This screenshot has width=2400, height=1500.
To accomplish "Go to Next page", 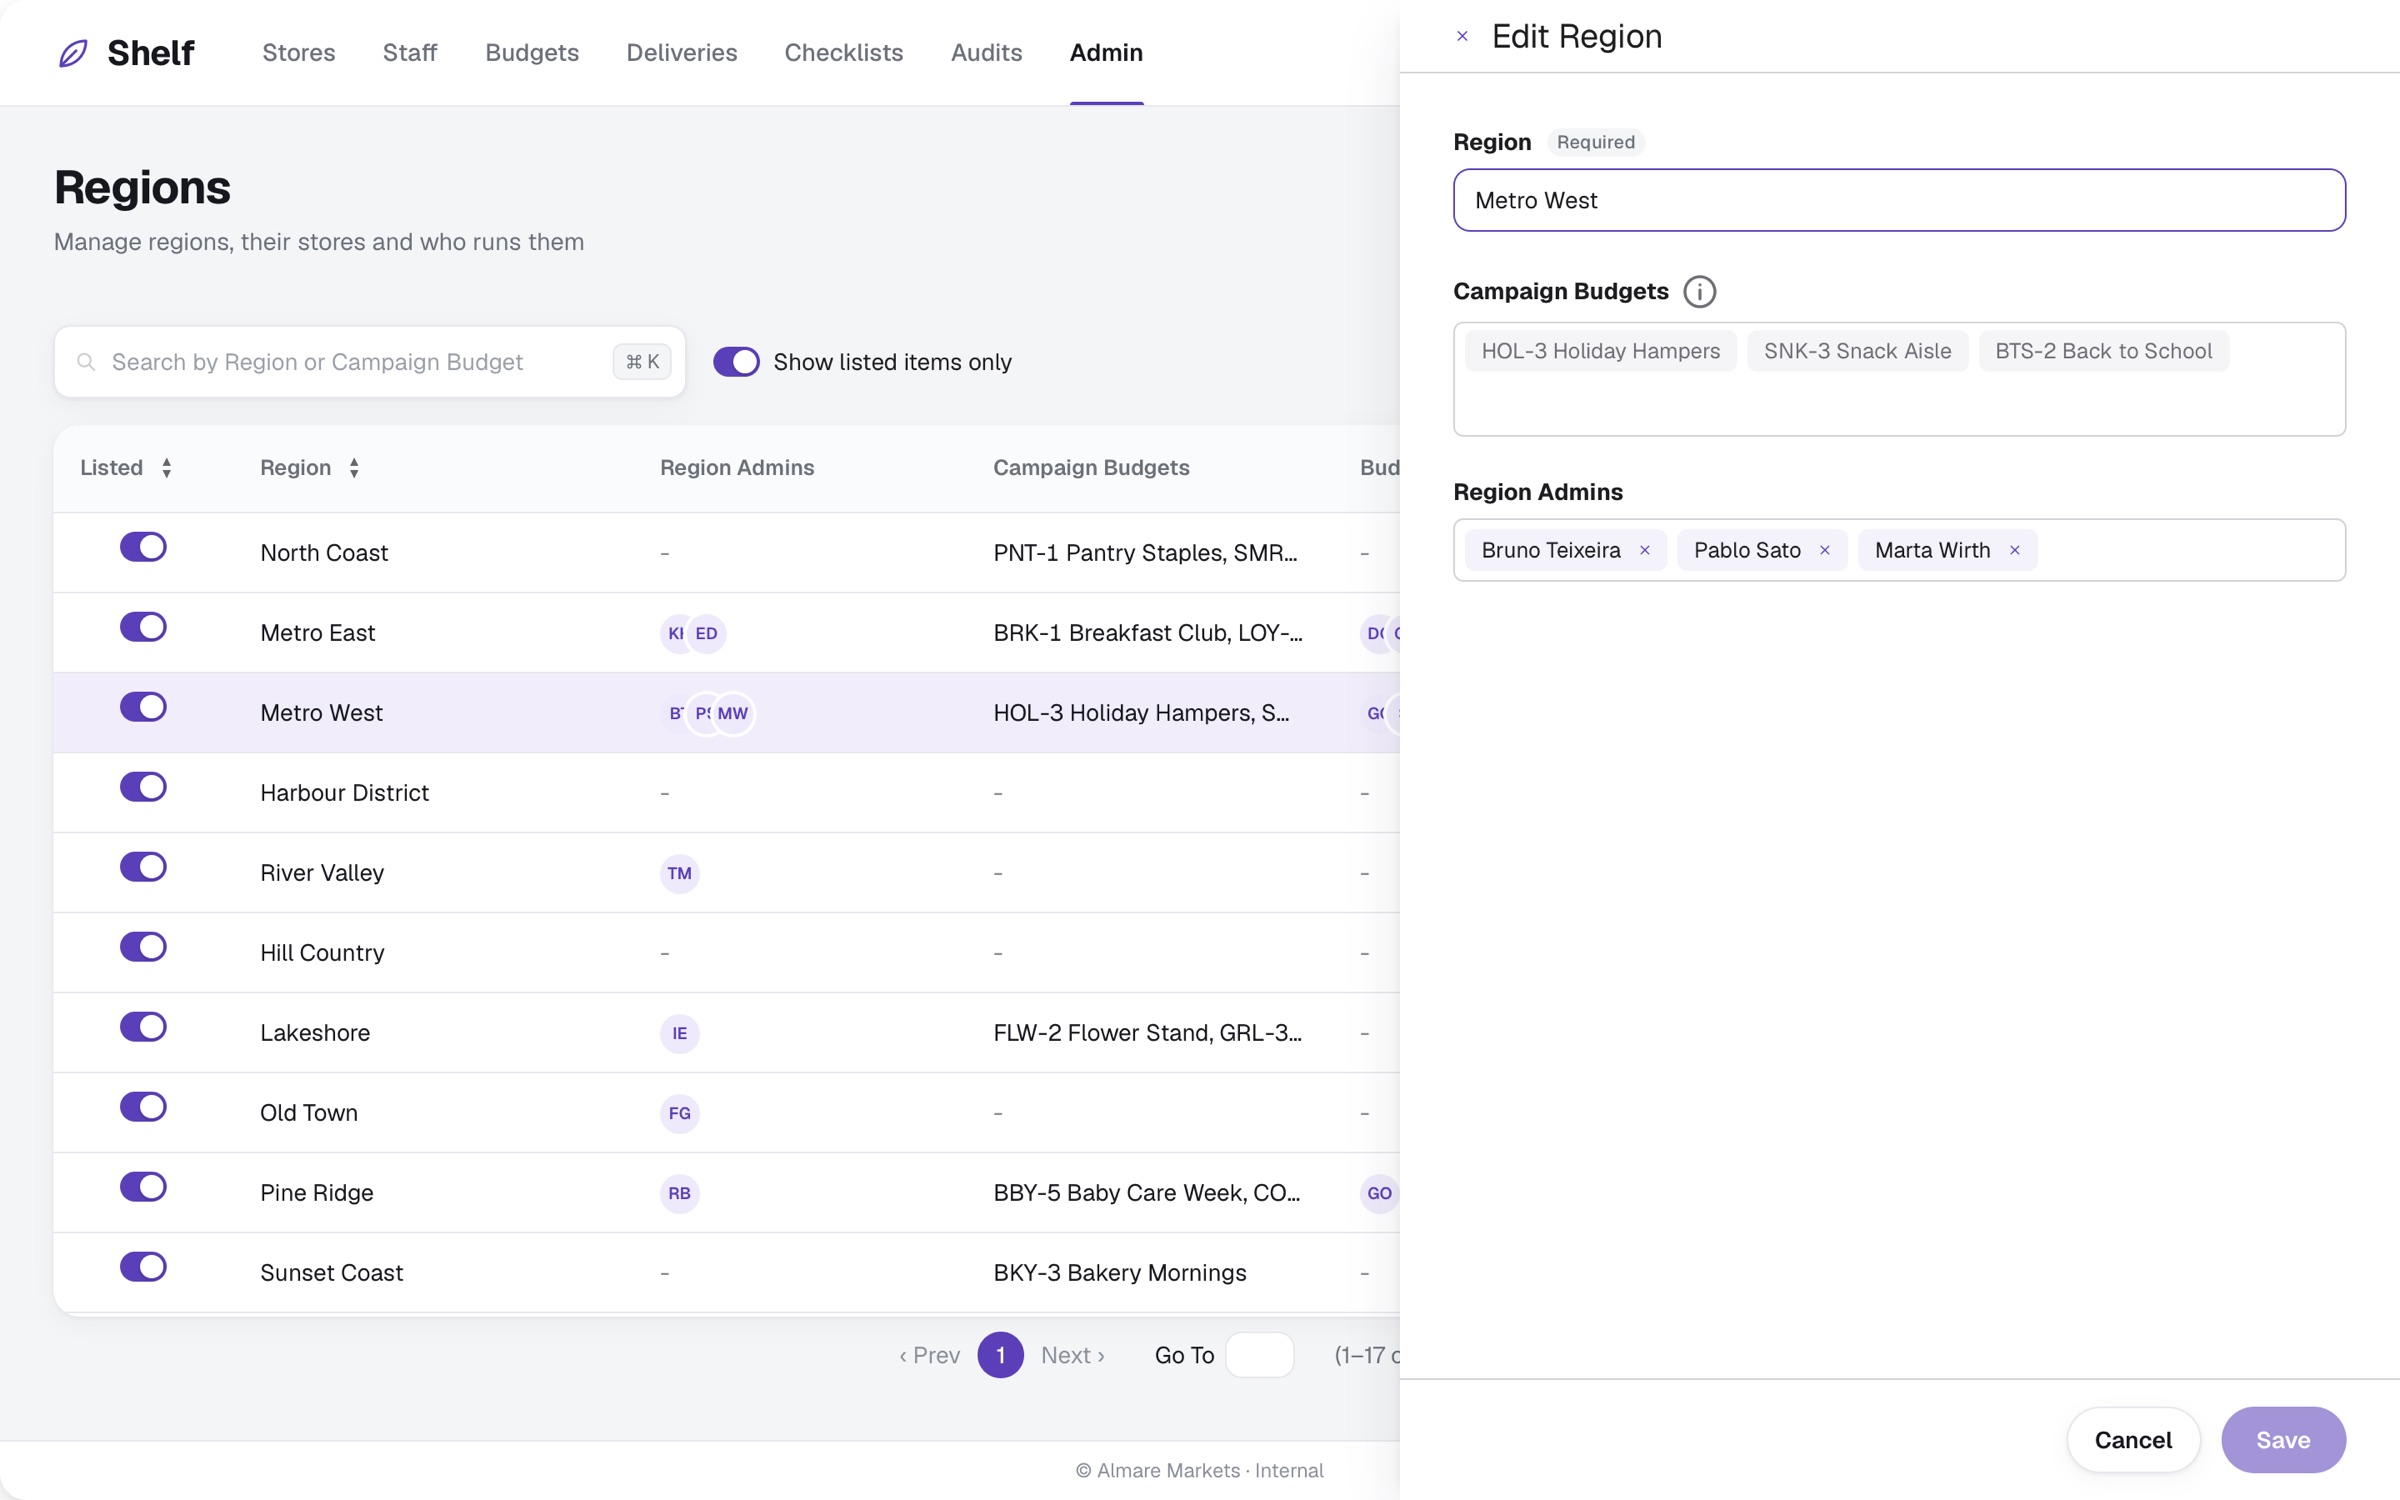I will pyautogui.click(x=1072, y=1355).
